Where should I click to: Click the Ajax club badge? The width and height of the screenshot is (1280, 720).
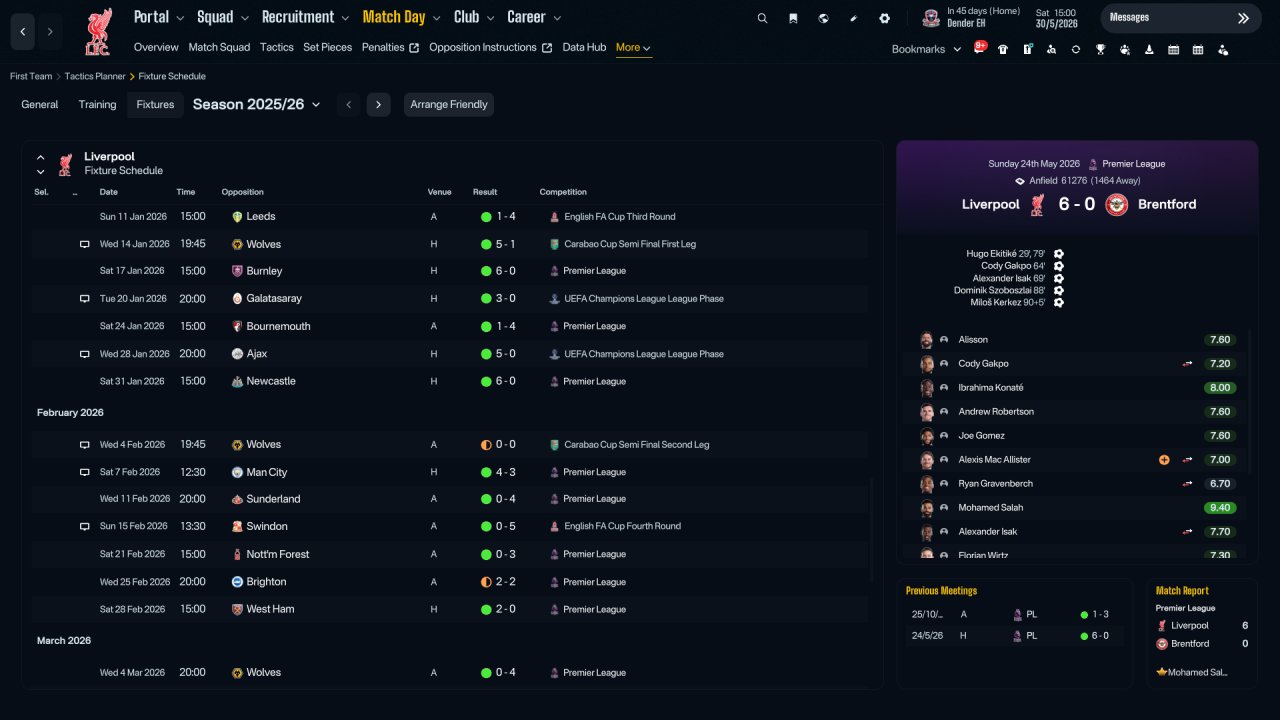(237, 354)
